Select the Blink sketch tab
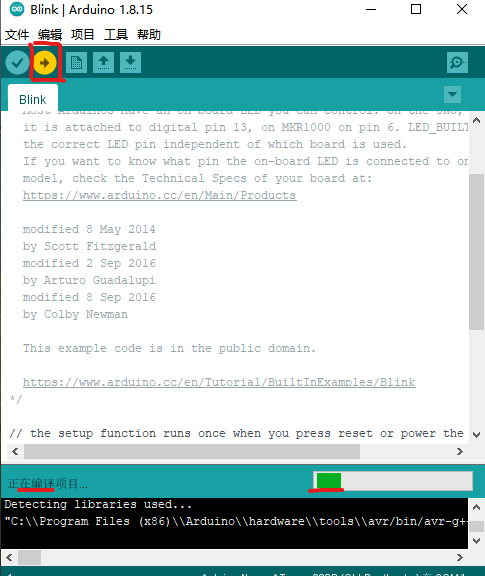485x576 pixels. (x=33, y=98)
